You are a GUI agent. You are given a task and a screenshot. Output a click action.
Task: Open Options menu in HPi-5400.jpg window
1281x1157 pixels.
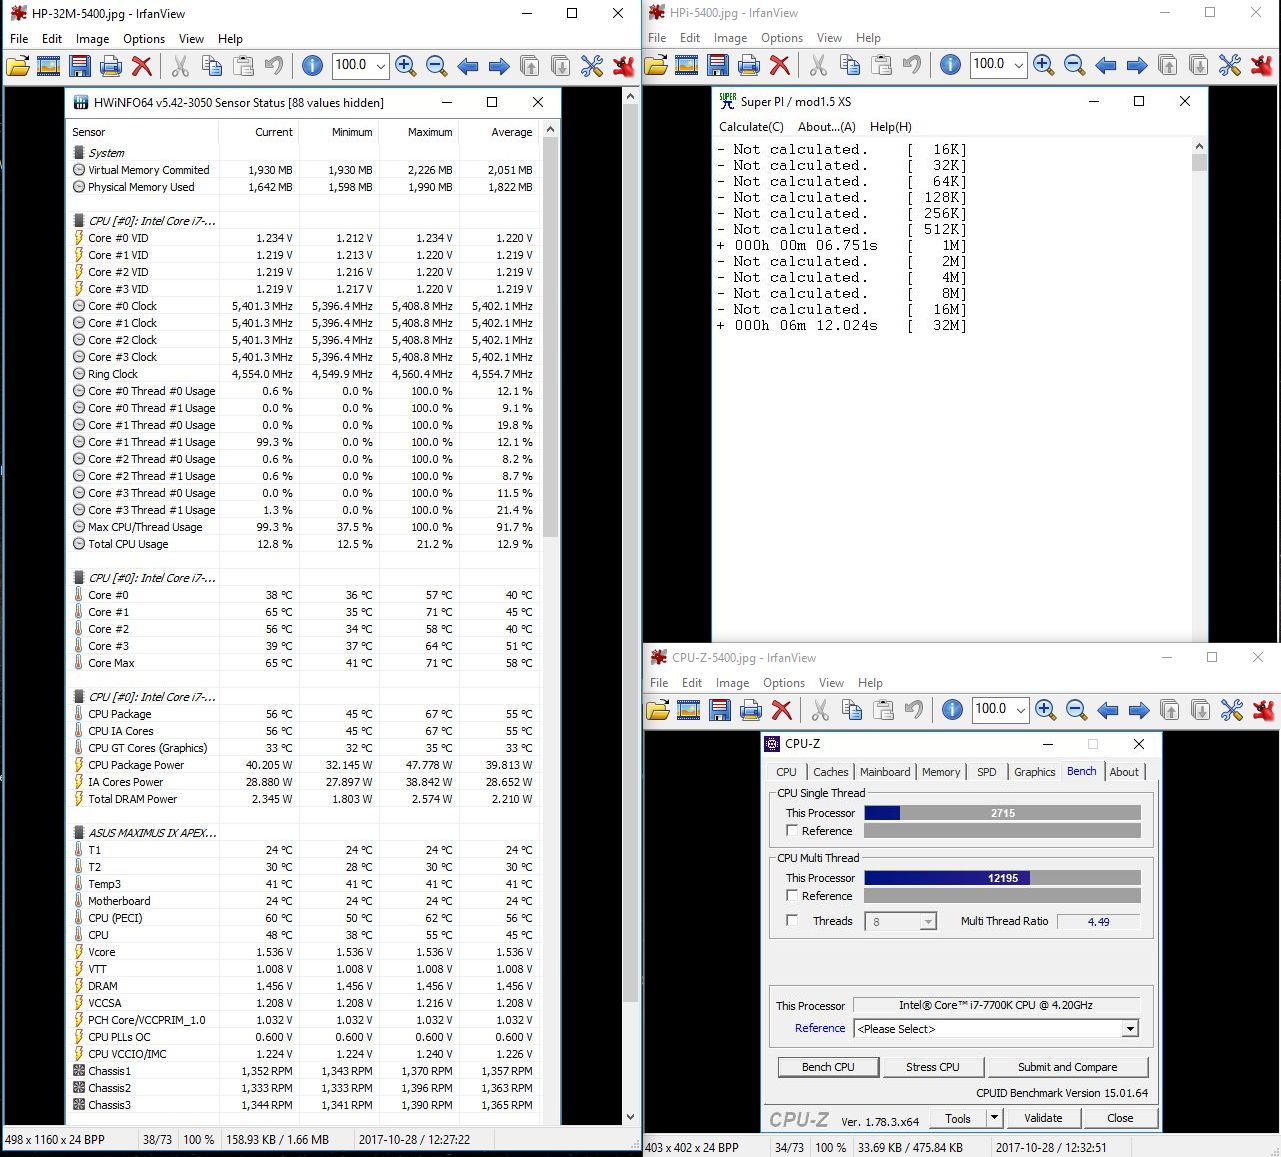point(781,38)
